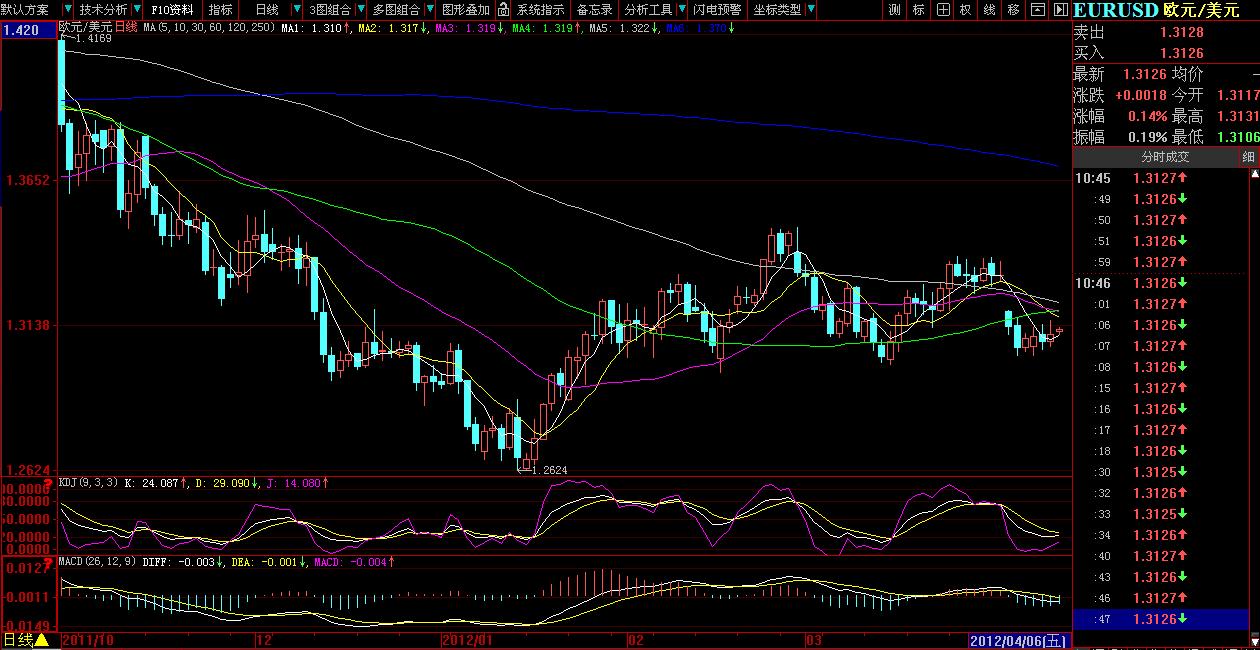Click the 10:45 tick row
Screen dimensions: 1260x650
click(1160, 178)
